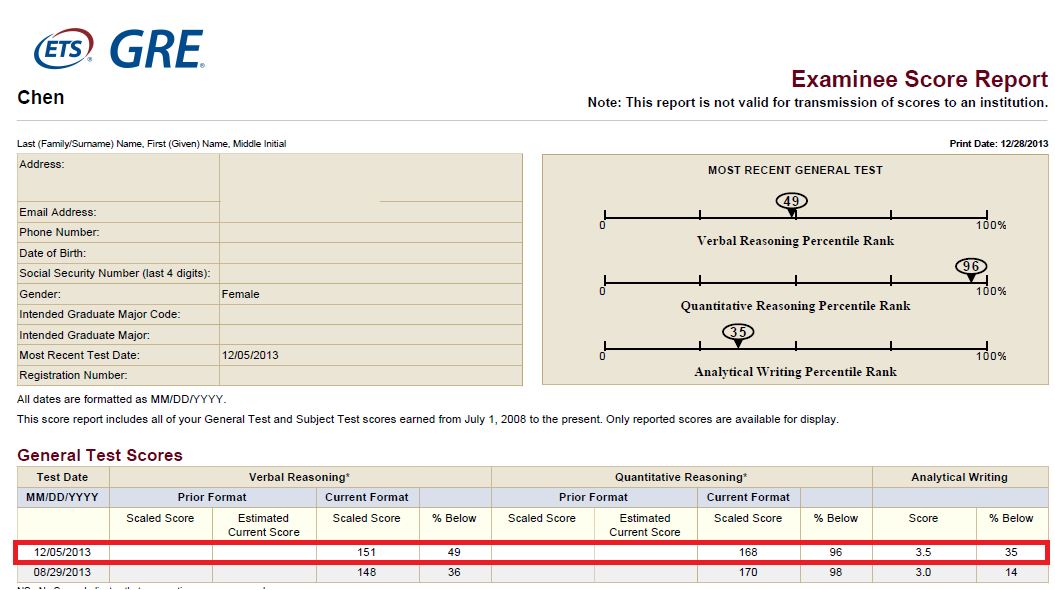Click the 35 bubble on the Analytical Writing scale
1055x590 pixels.
(x=738, y=332)
